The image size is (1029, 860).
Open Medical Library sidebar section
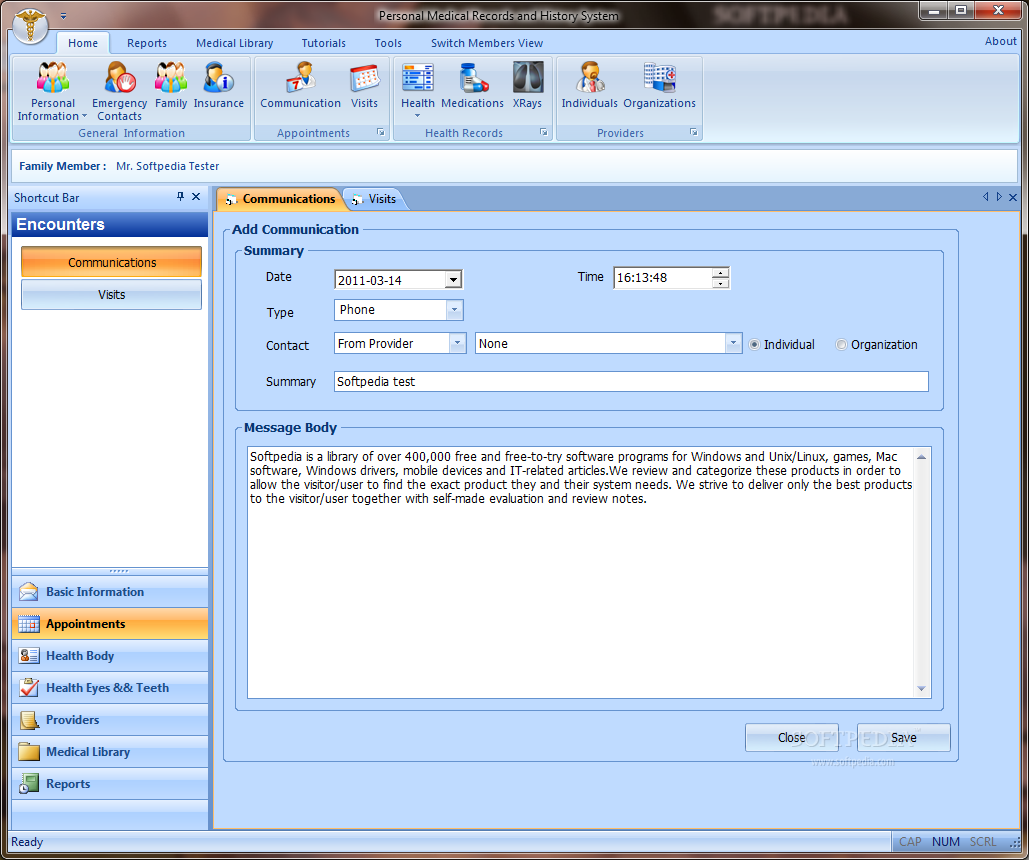[110, 752]
